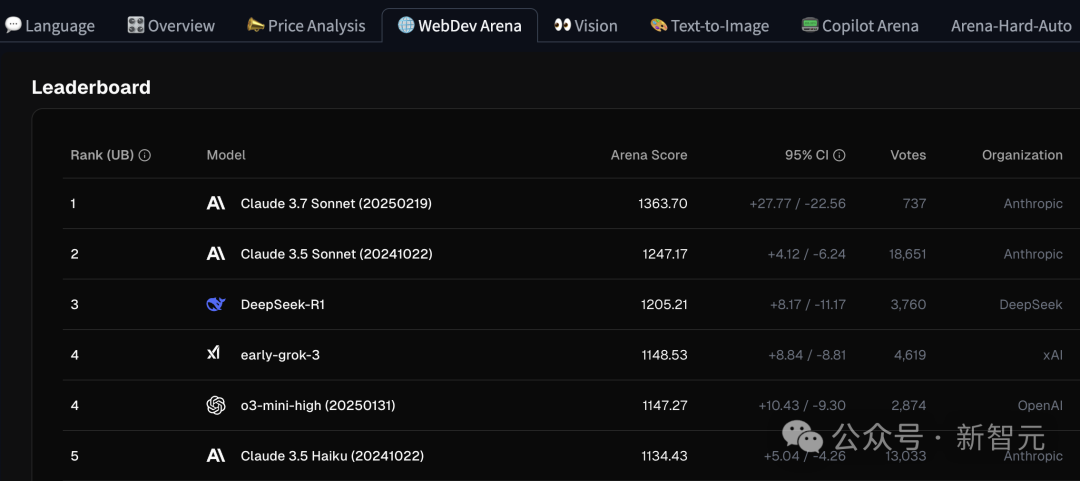Click the votes count 3,760
The image size is (1080, 481).
(909, 304)
